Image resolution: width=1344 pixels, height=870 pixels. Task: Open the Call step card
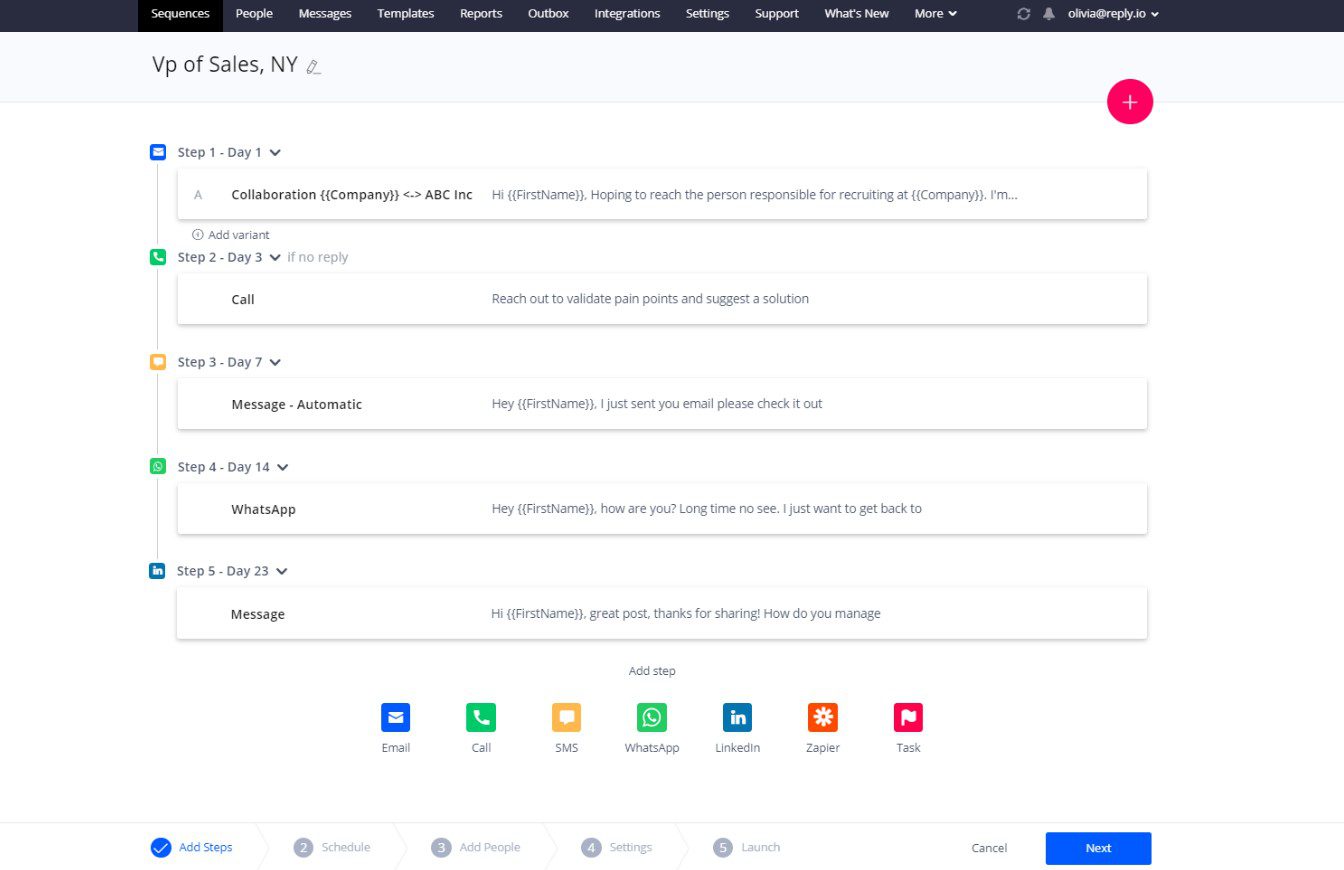662,299
